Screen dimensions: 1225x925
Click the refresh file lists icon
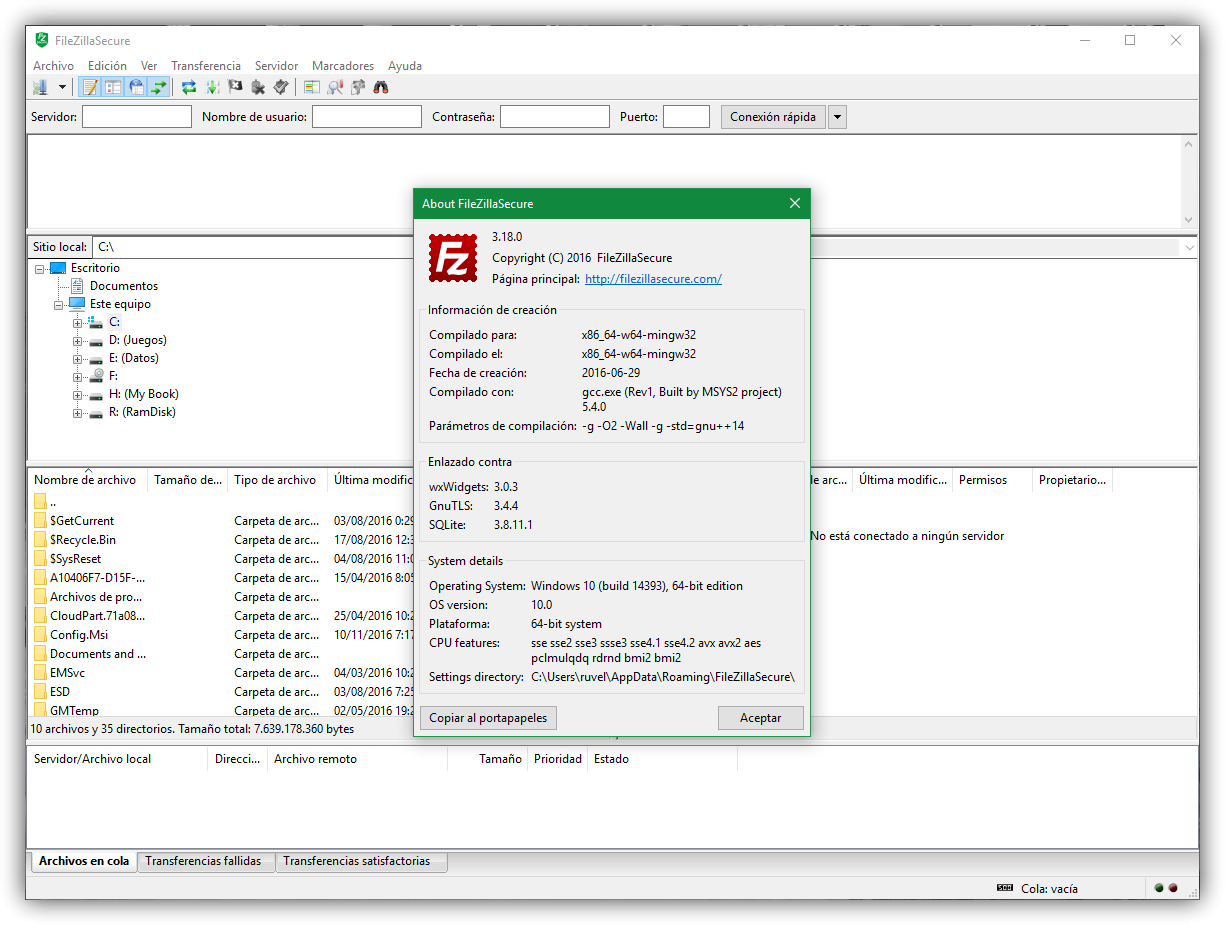pyautogui.click(x=188, y=87)
